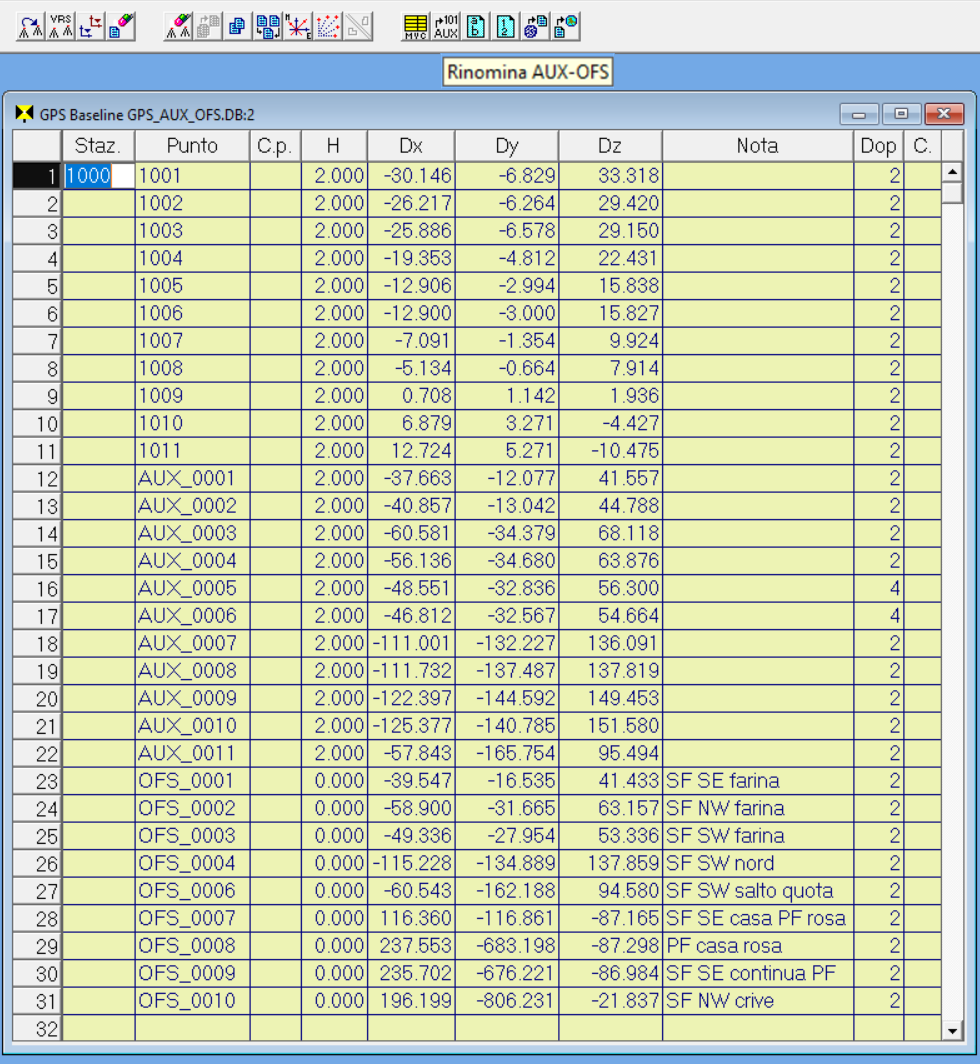Click the GPS Baseline window title icon
Image resolution: width=980 pixels, height=1064 pixels.
(x=24, y=113)
